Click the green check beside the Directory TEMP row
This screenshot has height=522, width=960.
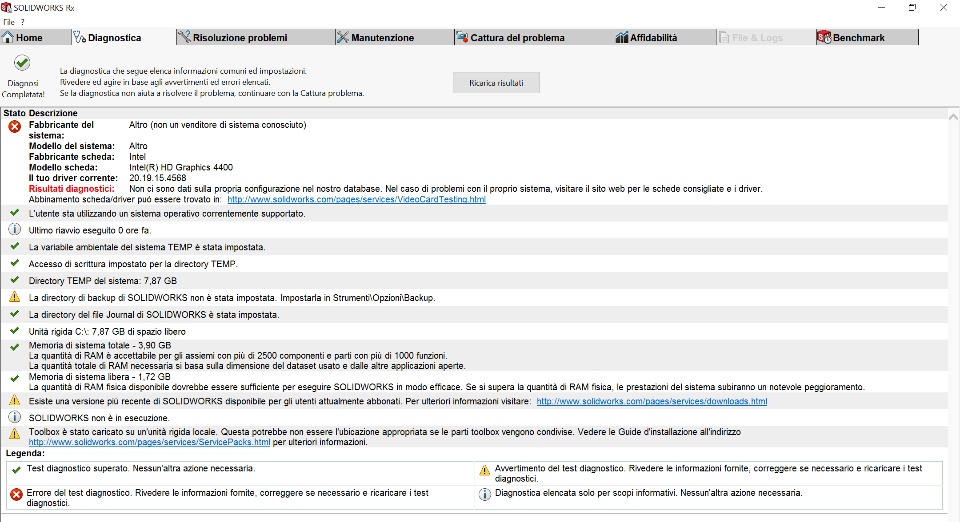[15, 280]
